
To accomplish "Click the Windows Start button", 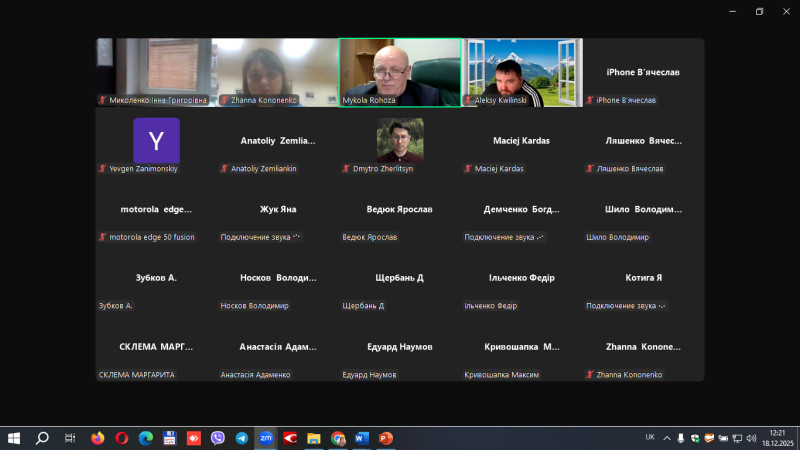I will click(x=14, y=438).
